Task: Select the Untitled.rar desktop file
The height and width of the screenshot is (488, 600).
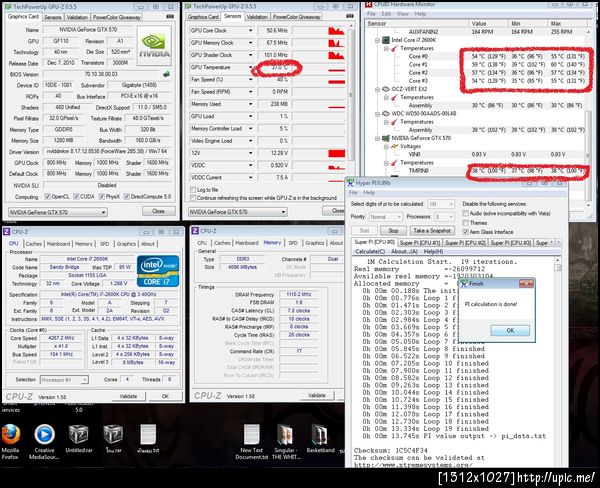Action: (x=79, y=439)
